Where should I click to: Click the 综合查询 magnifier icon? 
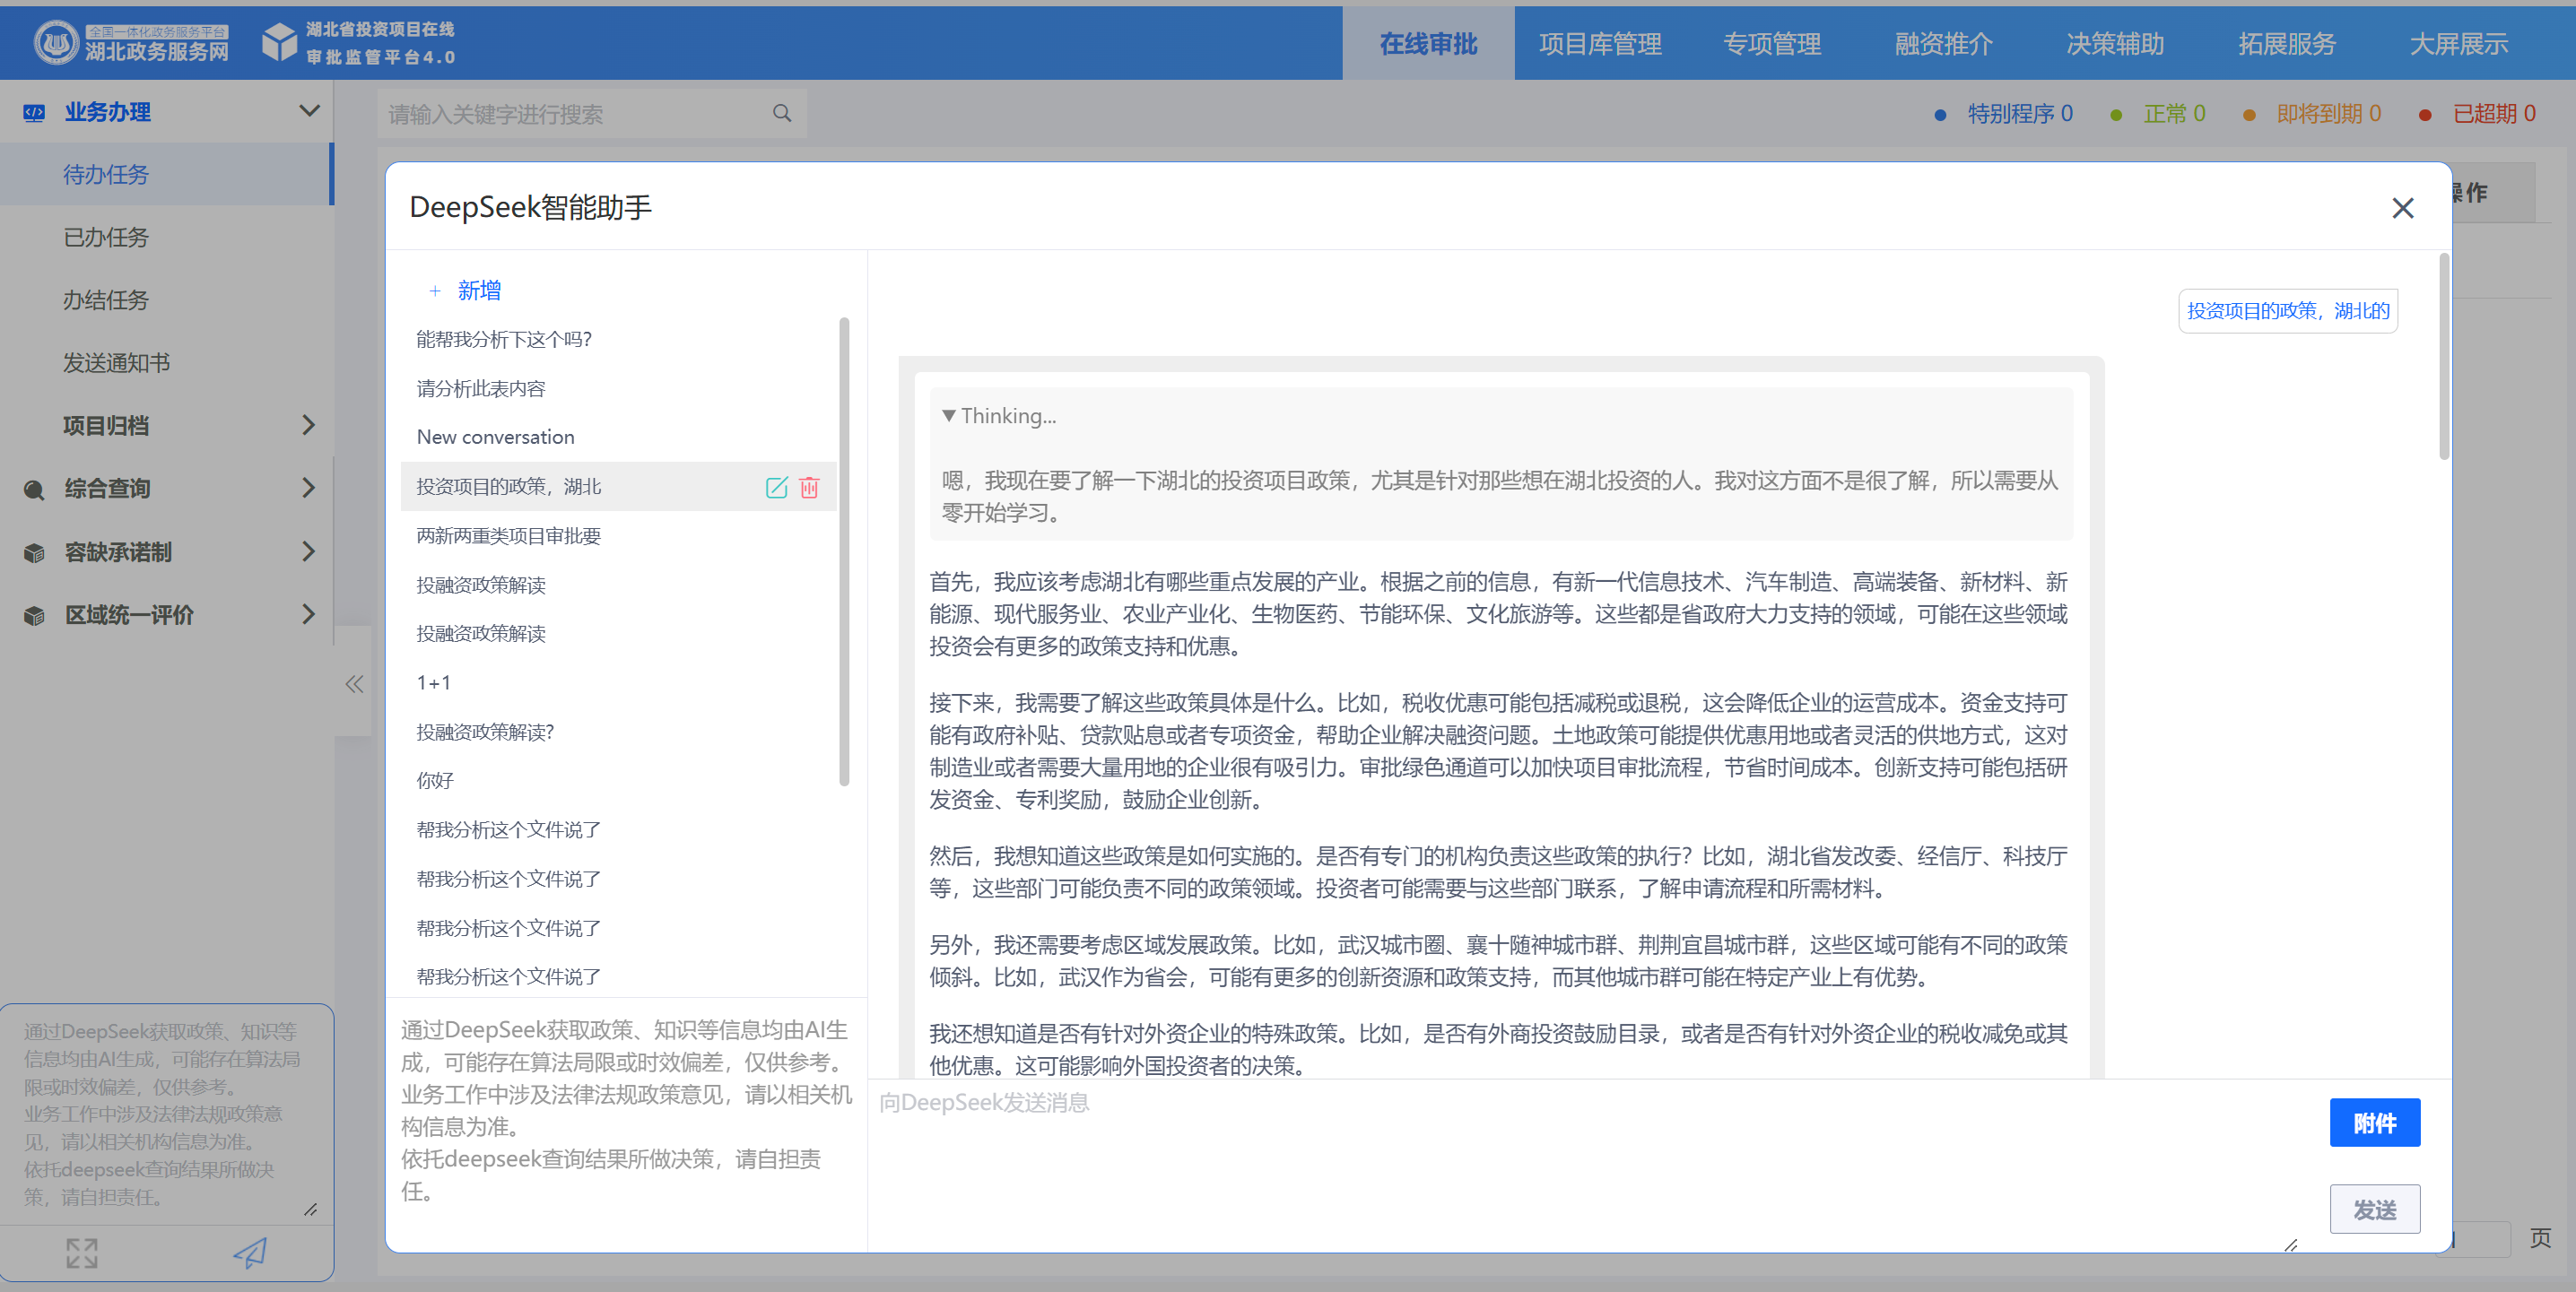[34, 490]
